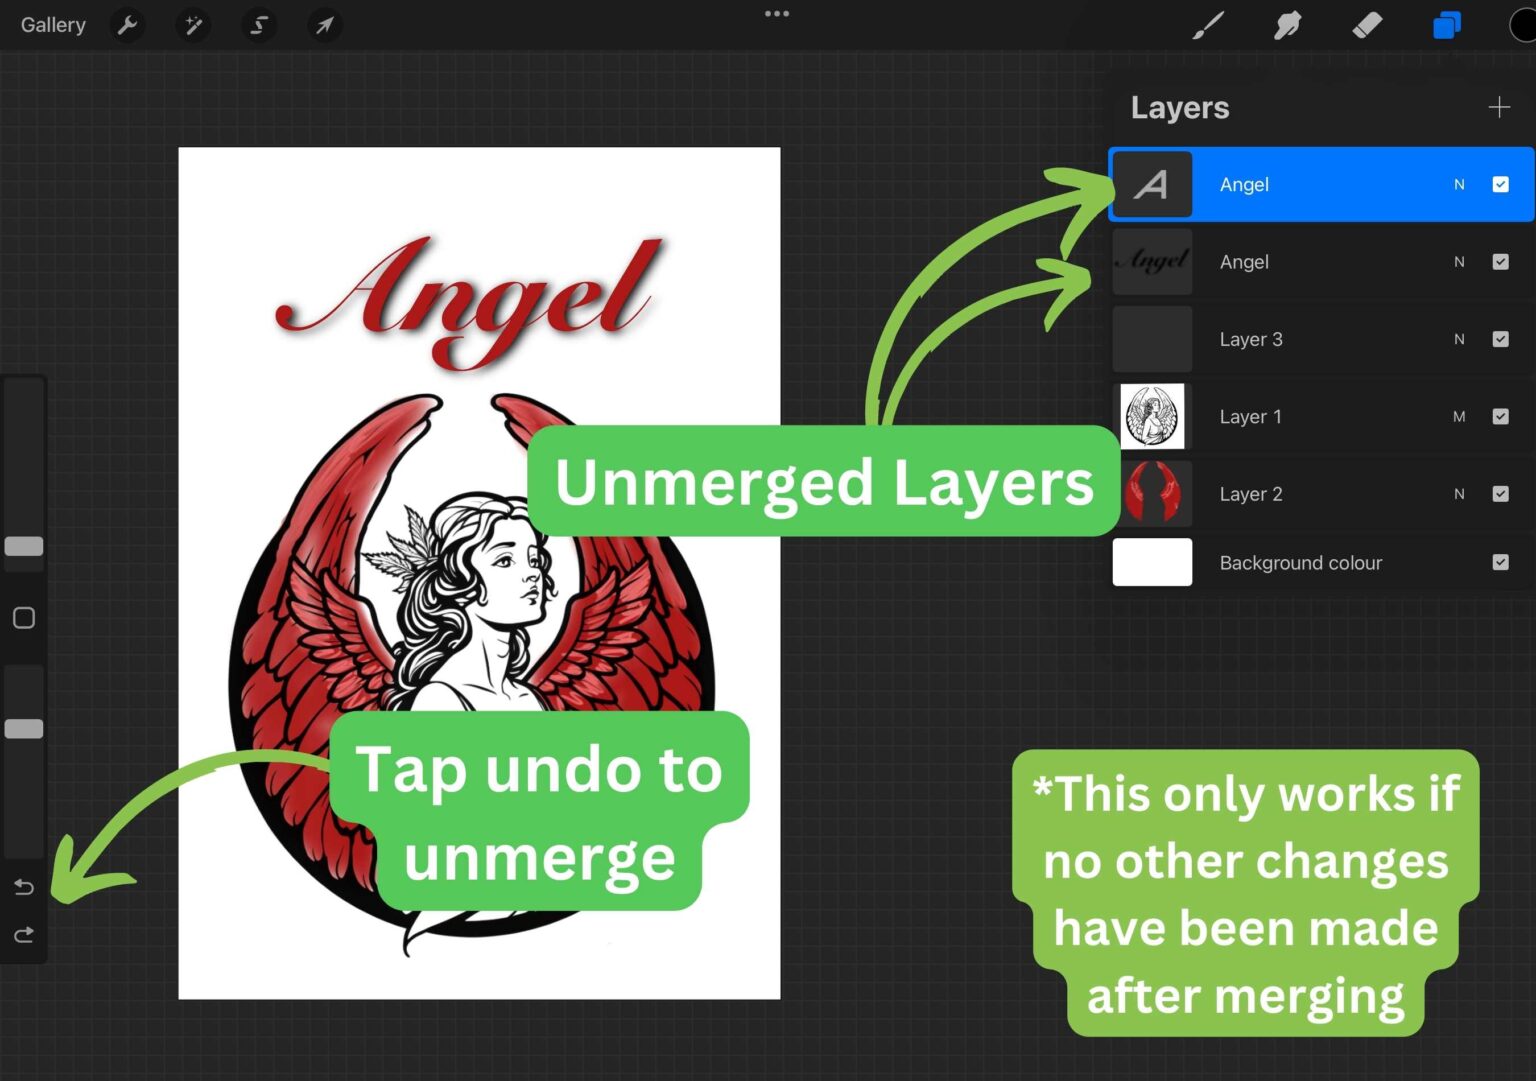The image size is (1536, 1081).
Task: Select the Eraser tool
Action: 1367,25
